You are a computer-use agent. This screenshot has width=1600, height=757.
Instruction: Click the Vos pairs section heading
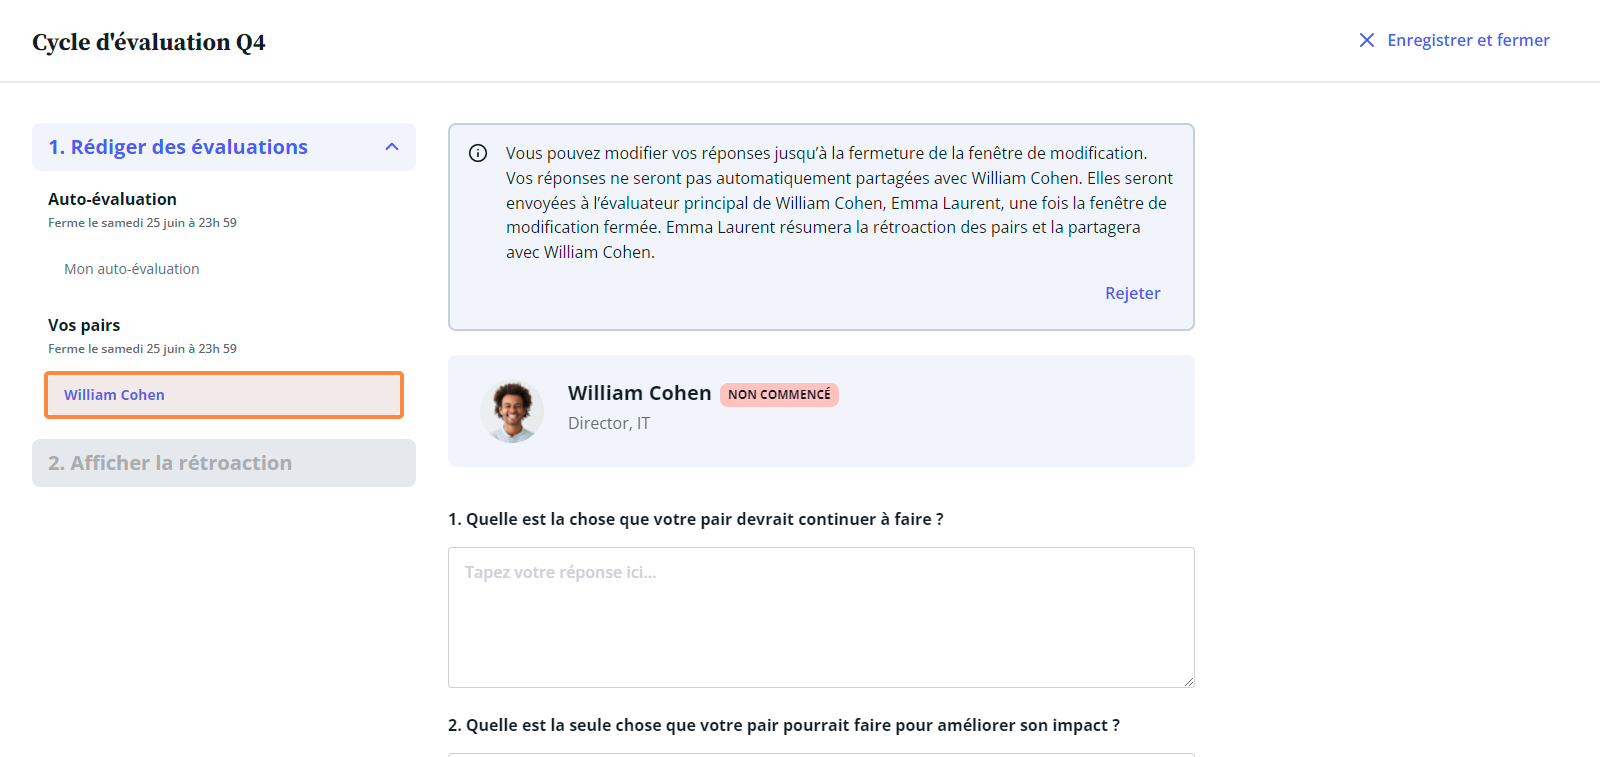(84, 325)
